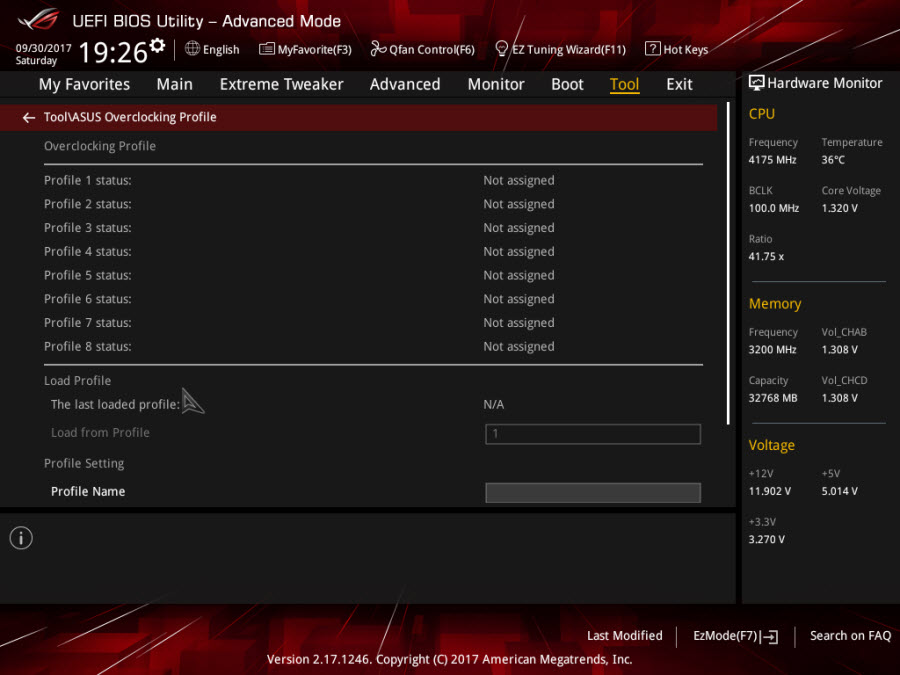Click Core Voltage 1.320 V value
This screenshot has width=900, height=675.
click(x=840, y=208)
